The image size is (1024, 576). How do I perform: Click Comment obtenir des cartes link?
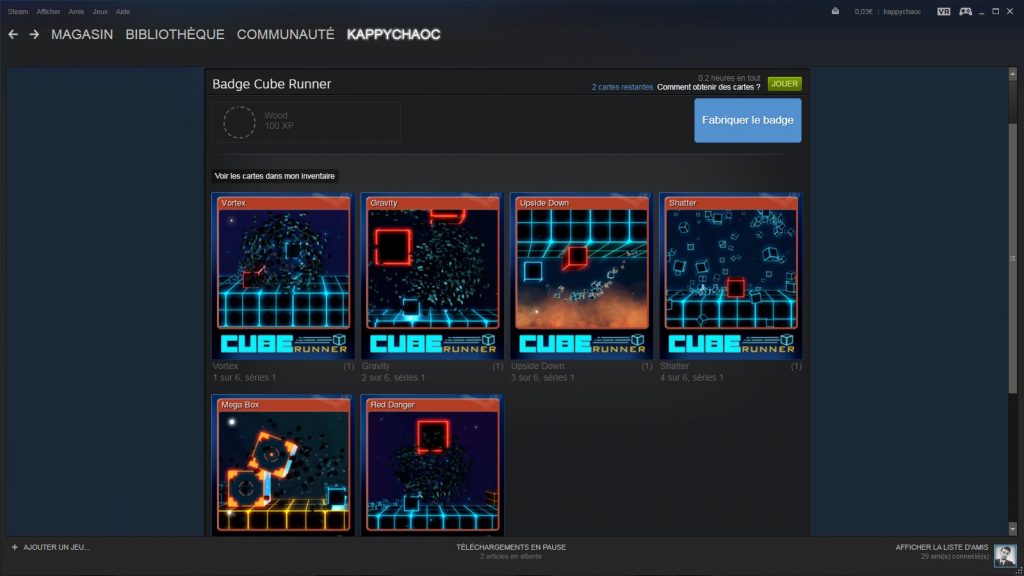tap(708, 87)
